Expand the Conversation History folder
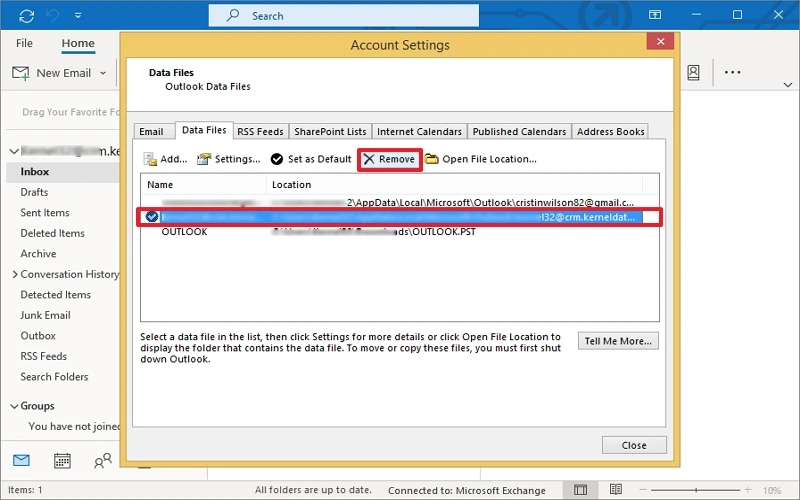Screen dimensions: 800x500 tap(15, 274)
